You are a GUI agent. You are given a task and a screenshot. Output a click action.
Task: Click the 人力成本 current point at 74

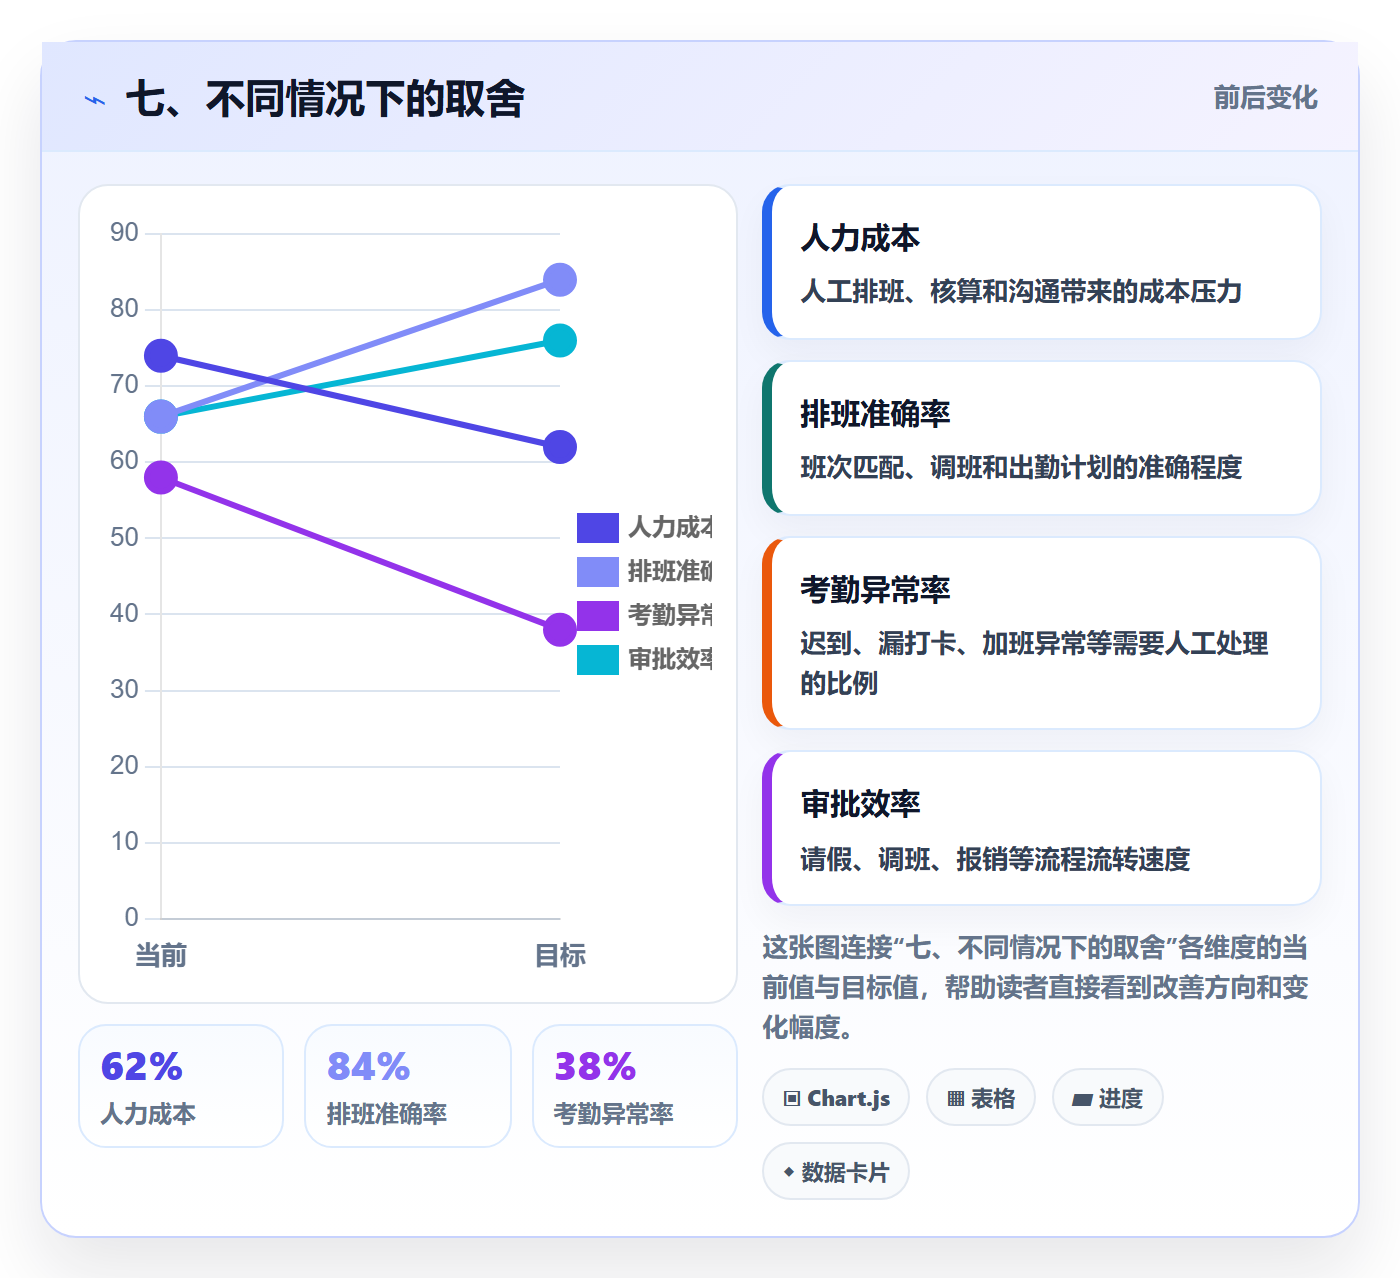pyautogui.click(x=161, y=356)
